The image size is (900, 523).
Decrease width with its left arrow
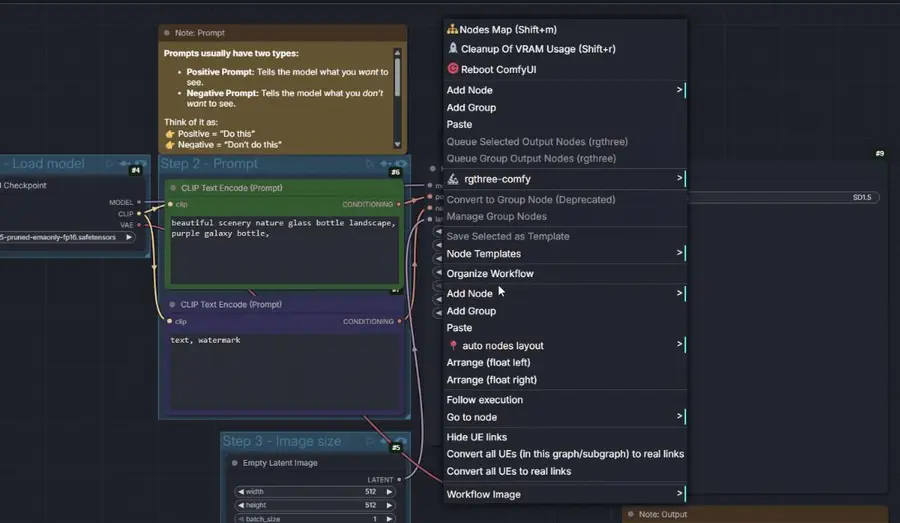241,491
